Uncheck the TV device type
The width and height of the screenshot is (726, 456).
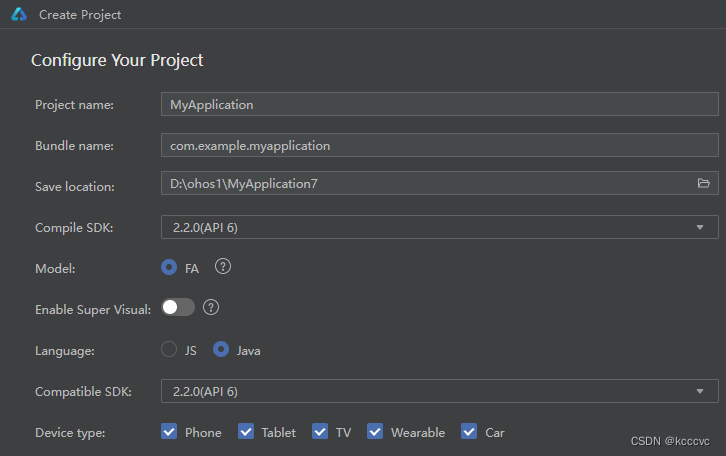[320, 431]
